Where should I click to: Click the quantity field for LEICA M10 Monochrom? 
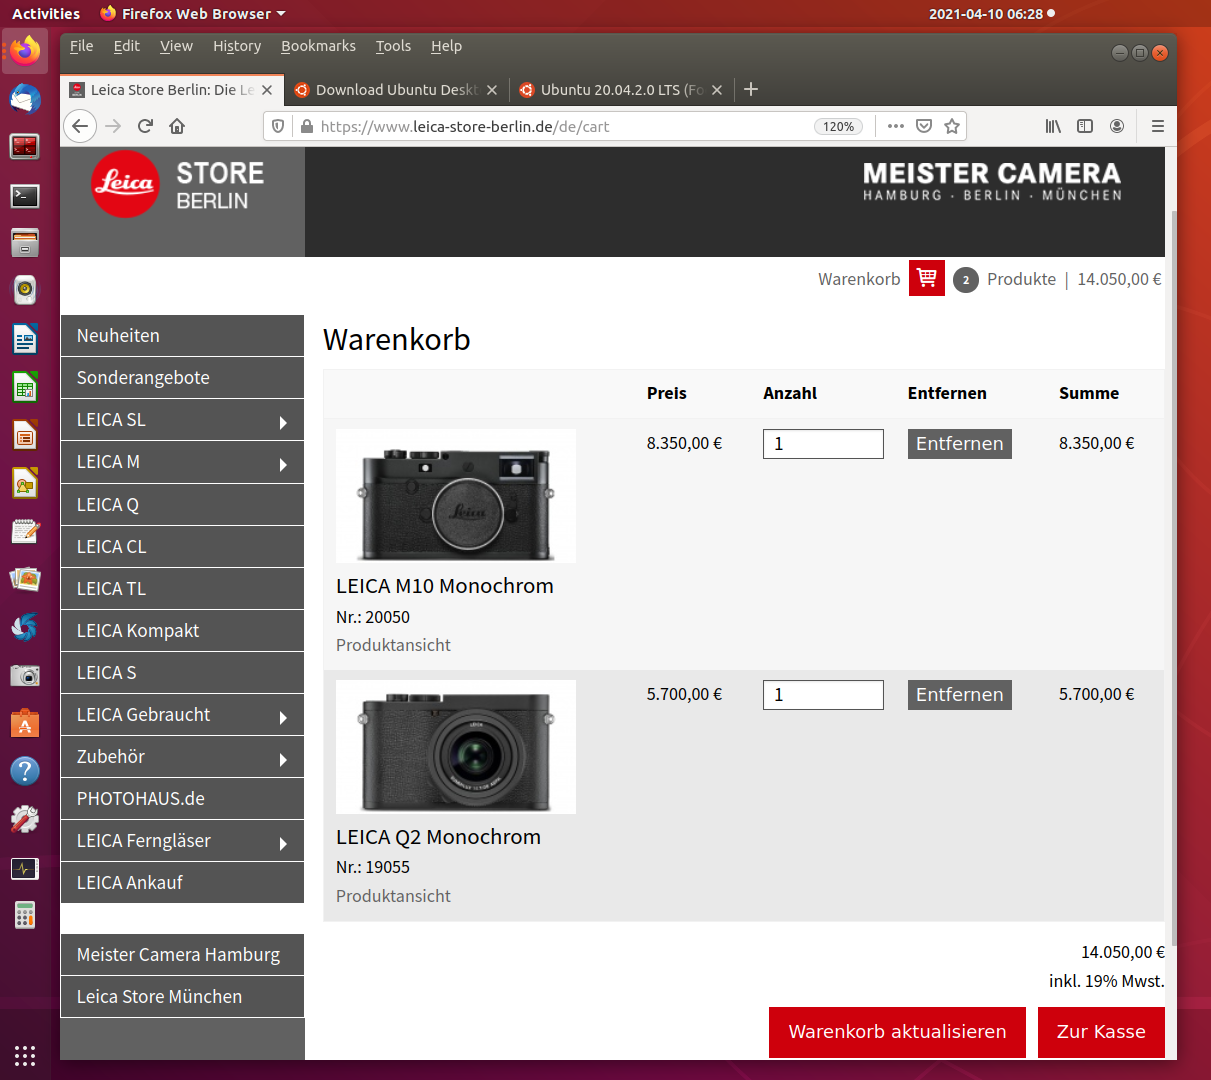[822, 444]
